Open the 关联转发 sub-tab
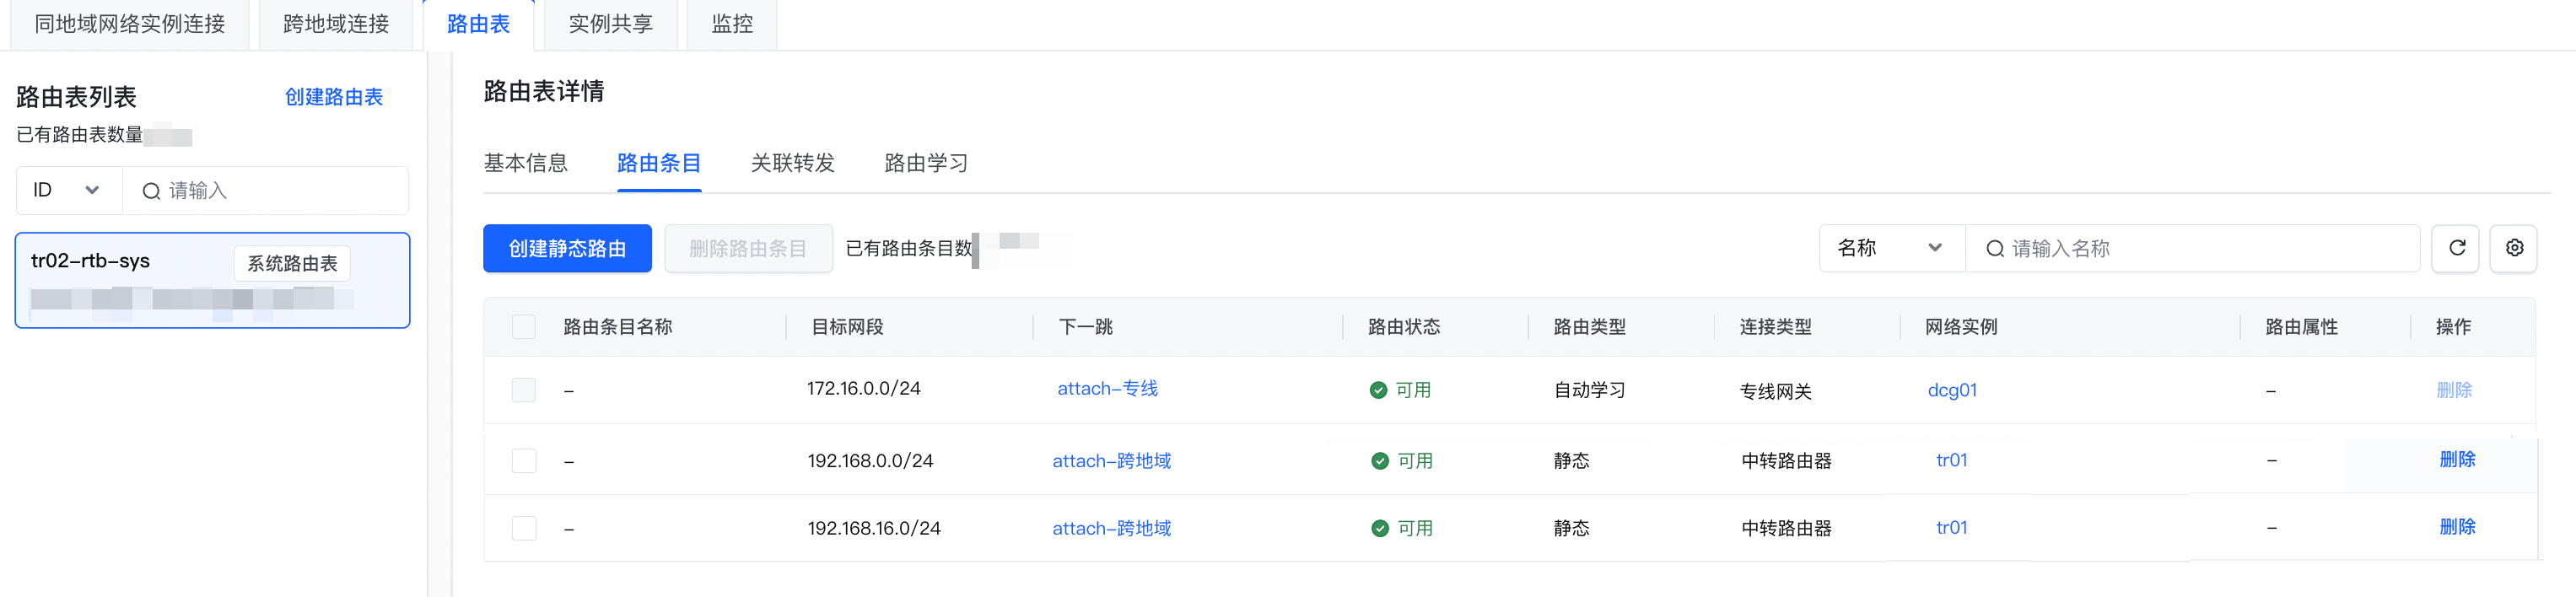The width and height of the screenshot is (2576, 597). (x=792, y=163)
